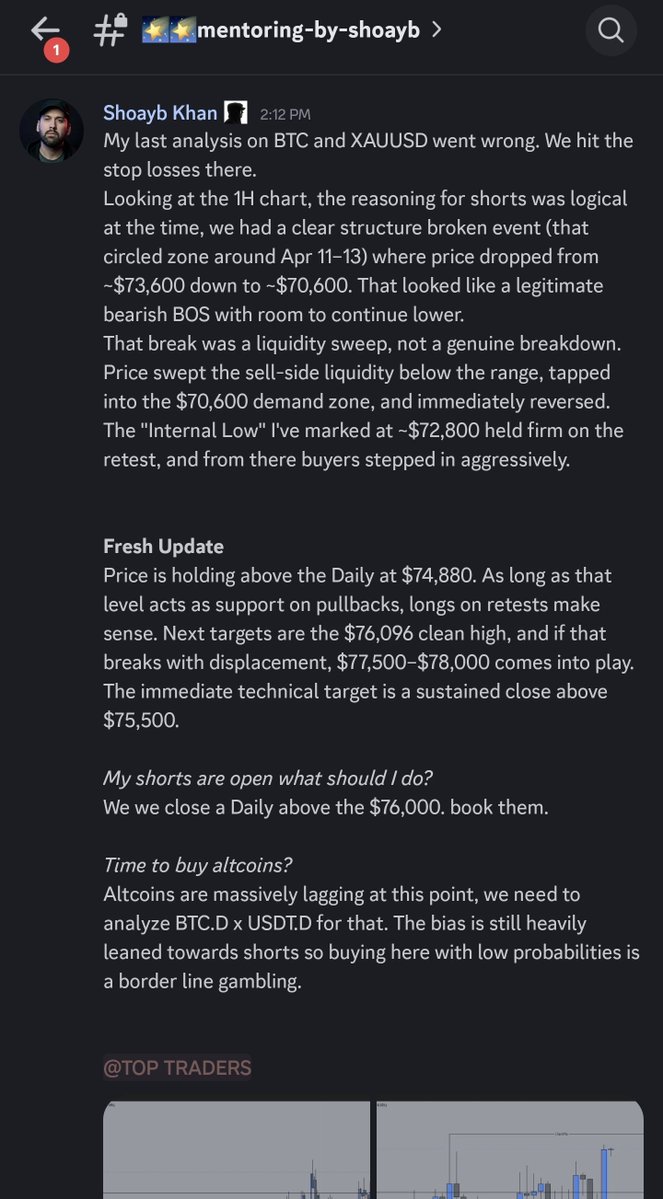The image size is (663, 1199).
Task: Tap the 2:12 PM message timestamp
Action: pos(284,114)
